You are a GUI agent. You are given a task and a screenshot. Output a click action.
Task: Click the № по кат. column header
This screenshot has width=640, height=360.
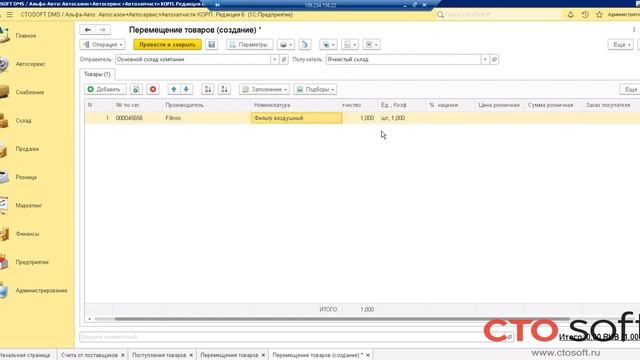coord(137,105)
